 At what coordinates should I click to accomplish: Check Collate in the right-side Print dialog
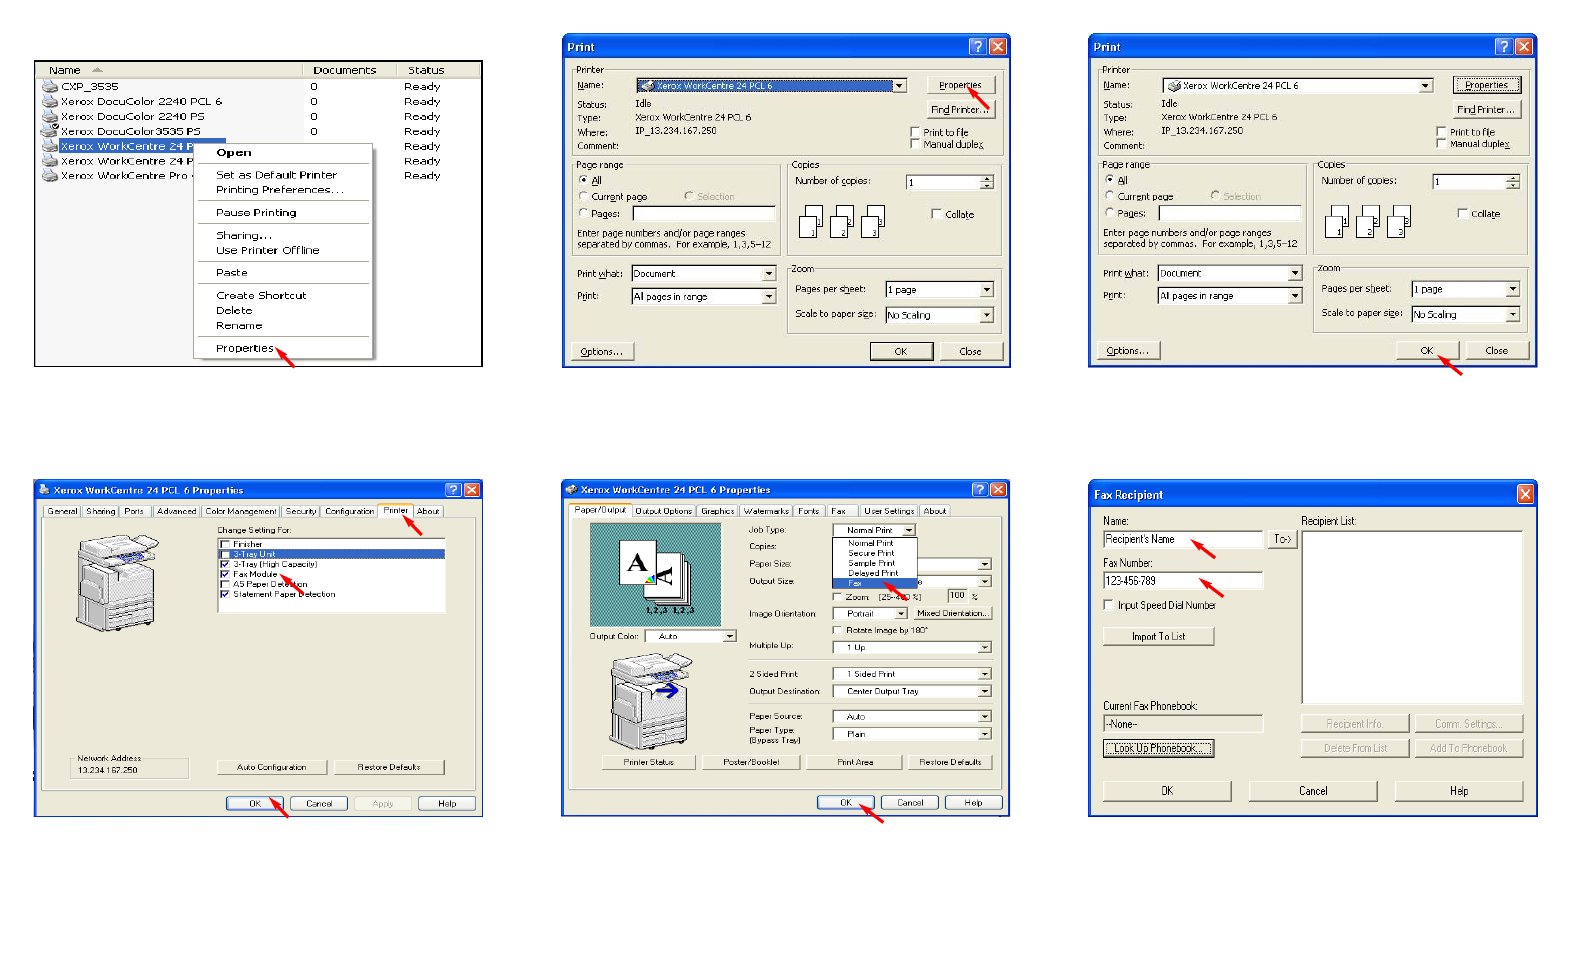click(1462, 213)
